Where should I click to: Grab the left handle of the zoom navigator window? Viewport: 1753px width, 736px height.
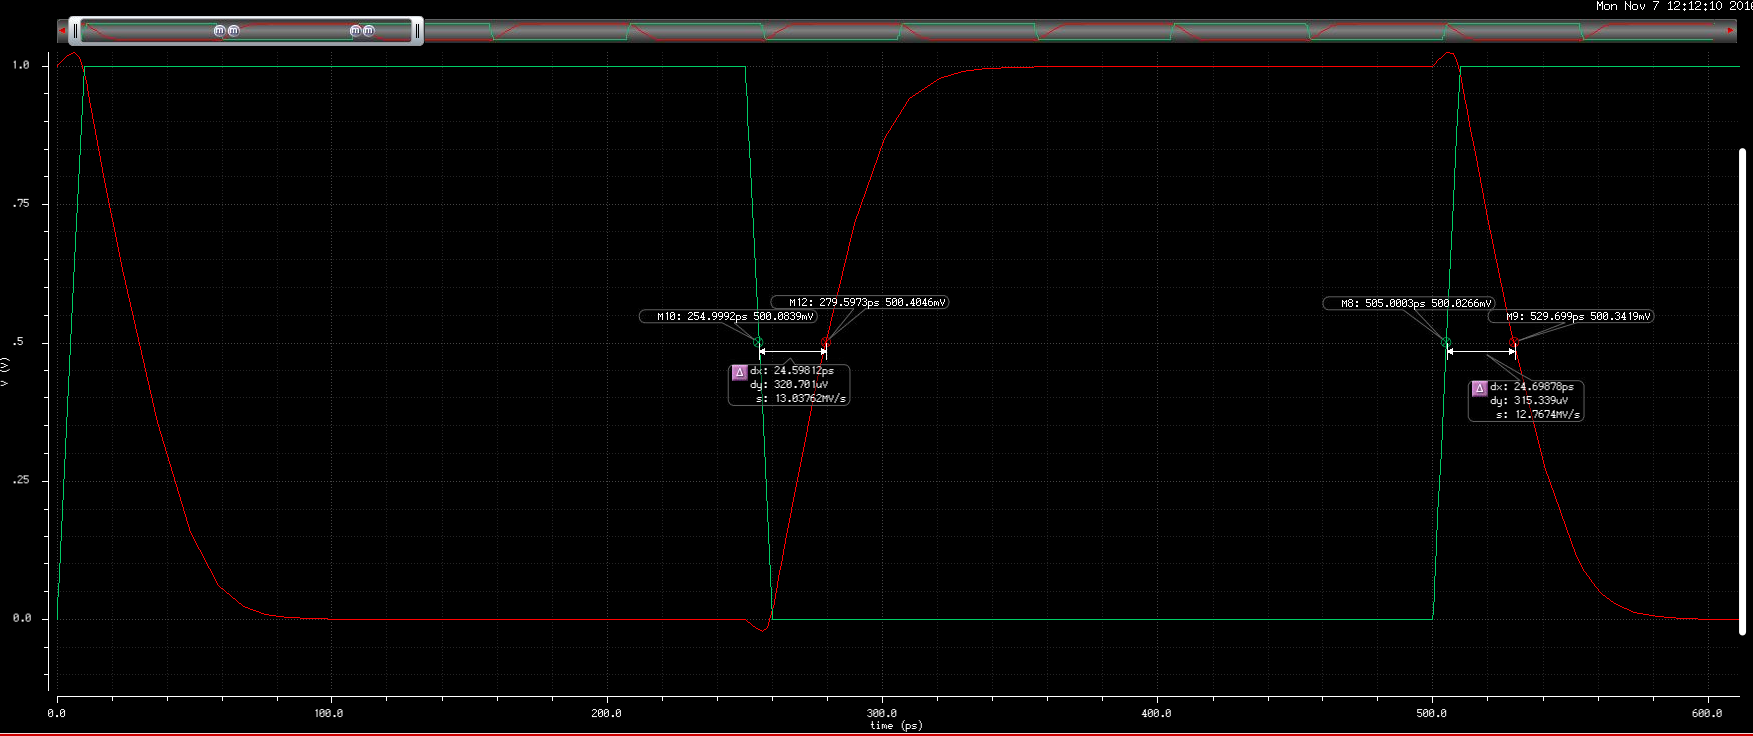coord(75,31)
